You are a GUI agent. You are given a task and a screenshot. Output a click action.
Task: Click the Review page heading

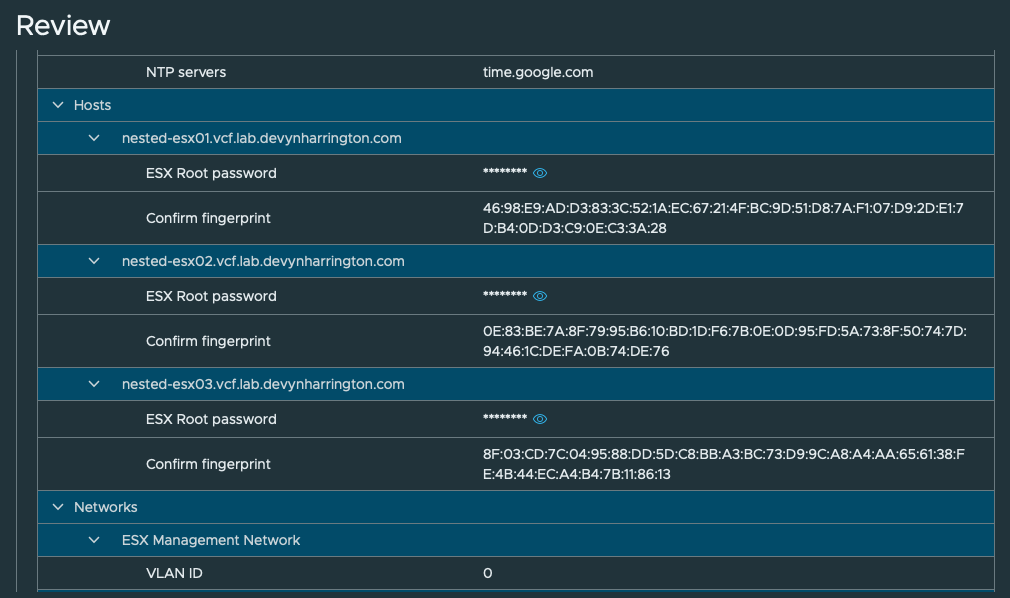pyautogui.click(x=63, y=26)
